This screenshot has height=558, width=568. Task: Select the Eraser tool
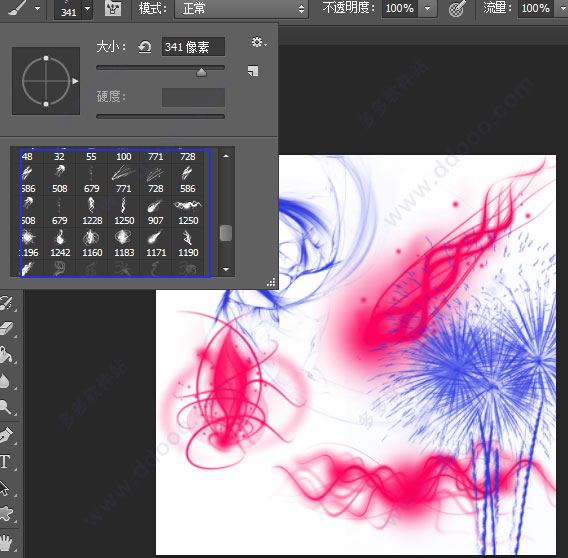(x=7, y=328)
